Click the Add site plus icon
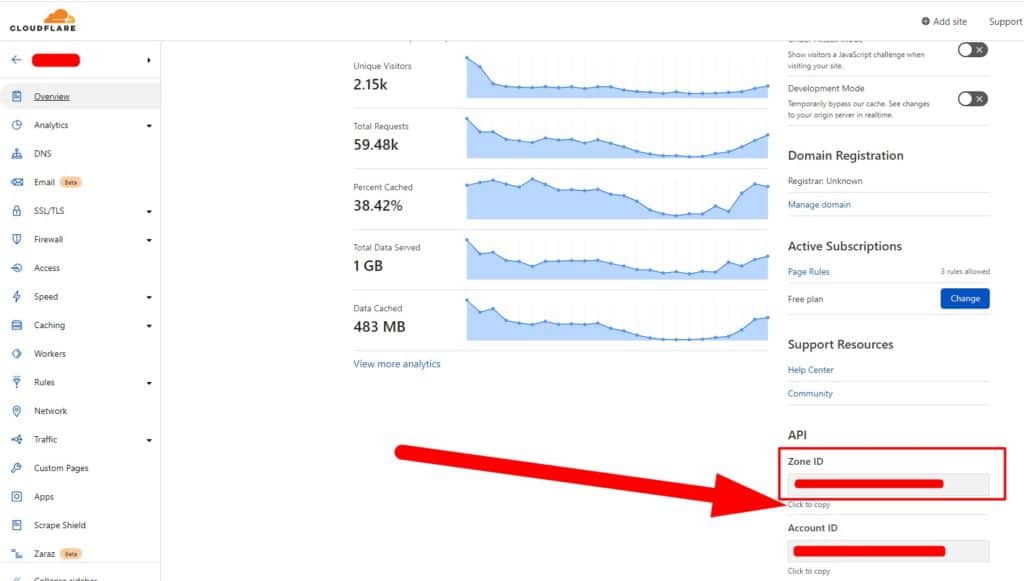 click(925, 21)
